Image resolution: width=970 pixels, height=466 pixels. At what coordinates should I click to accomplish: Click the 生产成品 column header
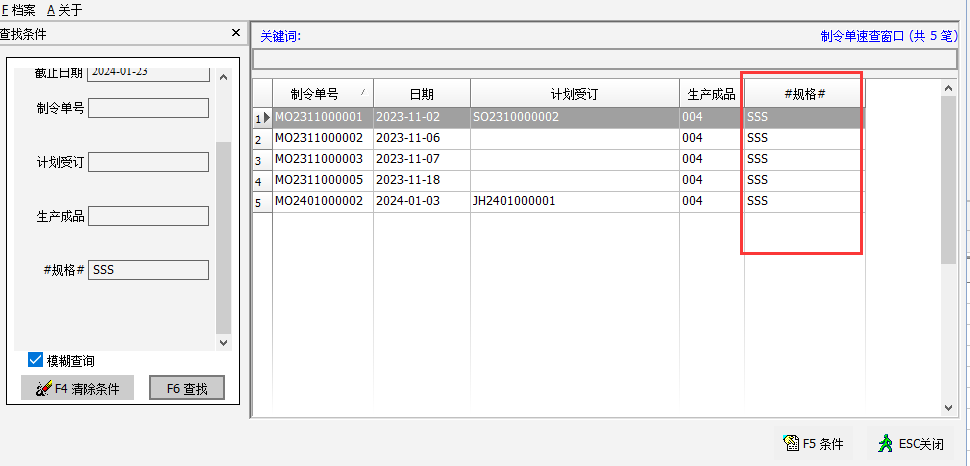[711, 94]
